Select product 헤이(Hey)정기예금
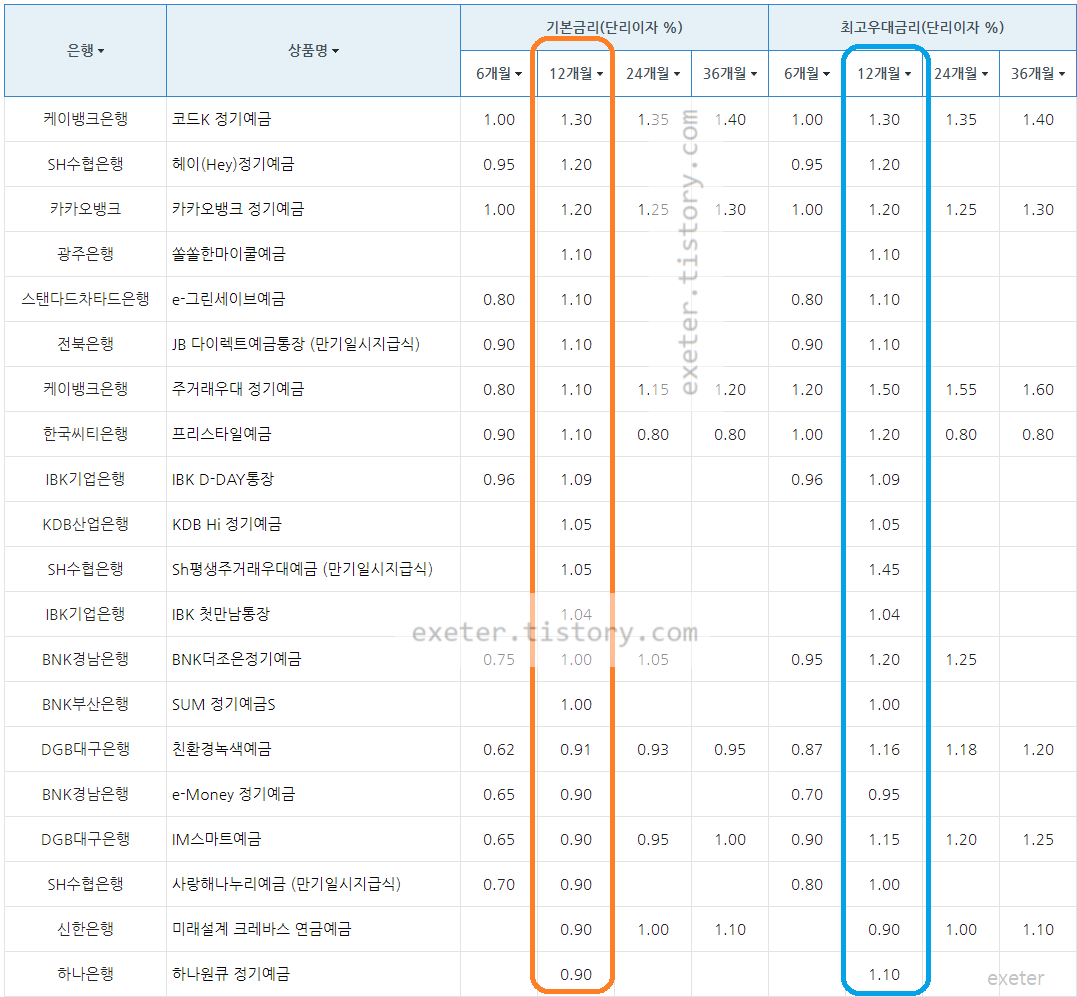The height and width of the screenshot is (997, 1077). click(x=233, y=164)
